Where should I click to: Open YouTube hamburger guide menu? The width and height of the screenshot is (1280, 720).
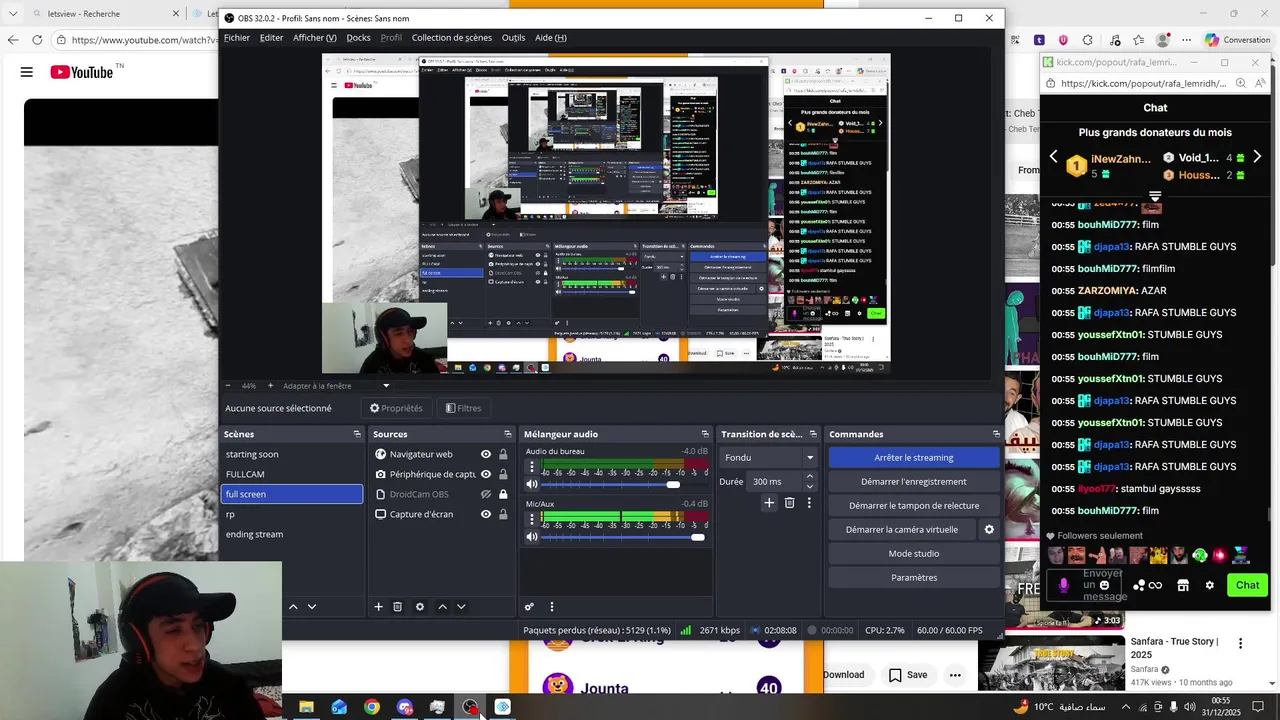pos(27,72)
